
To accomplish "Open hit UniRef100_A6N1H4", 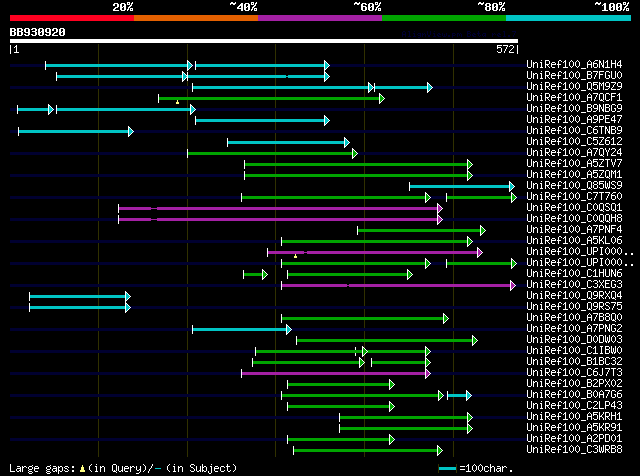I will click(x=574, y=64).
